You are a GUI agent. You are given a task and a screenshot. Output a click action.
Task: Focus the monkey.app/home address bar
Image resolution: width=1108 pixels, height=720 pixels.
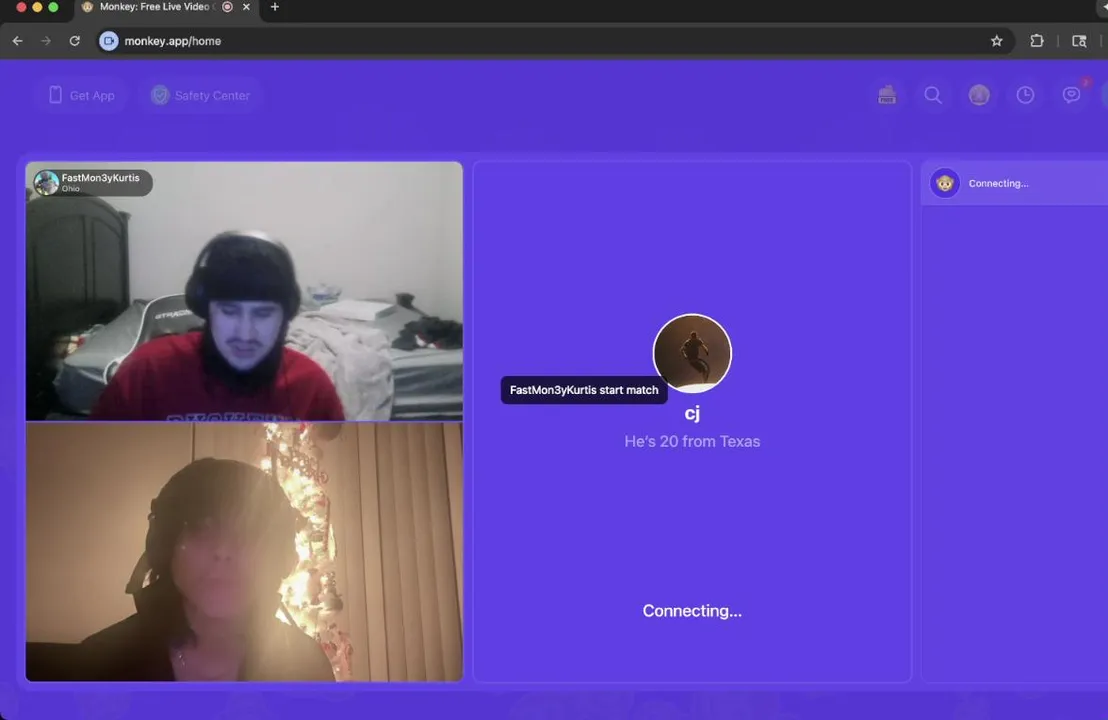click(x=555, y=41)
